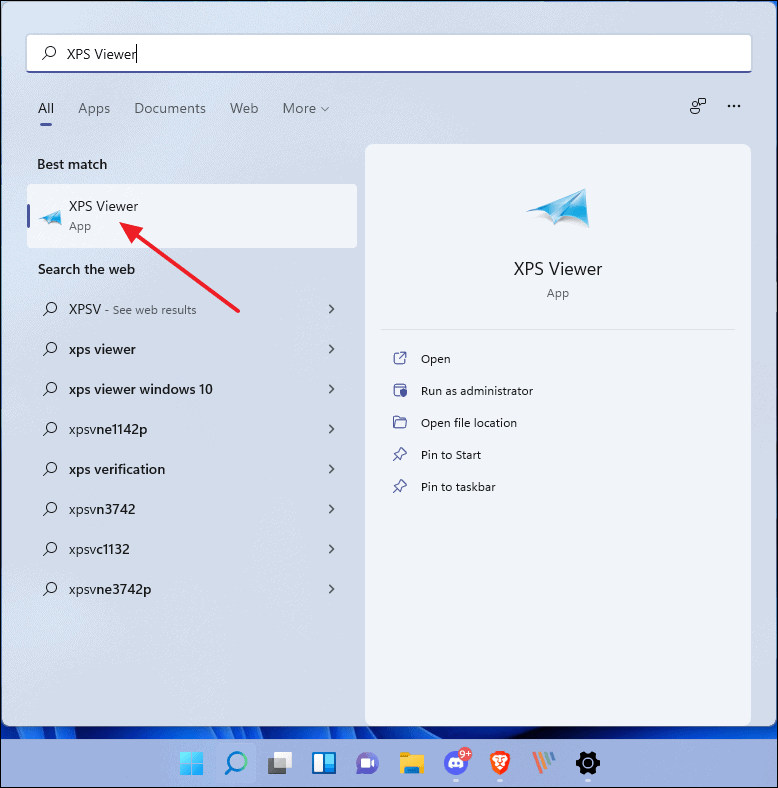Click search icon beside 'xpsvn3742'

50,509
